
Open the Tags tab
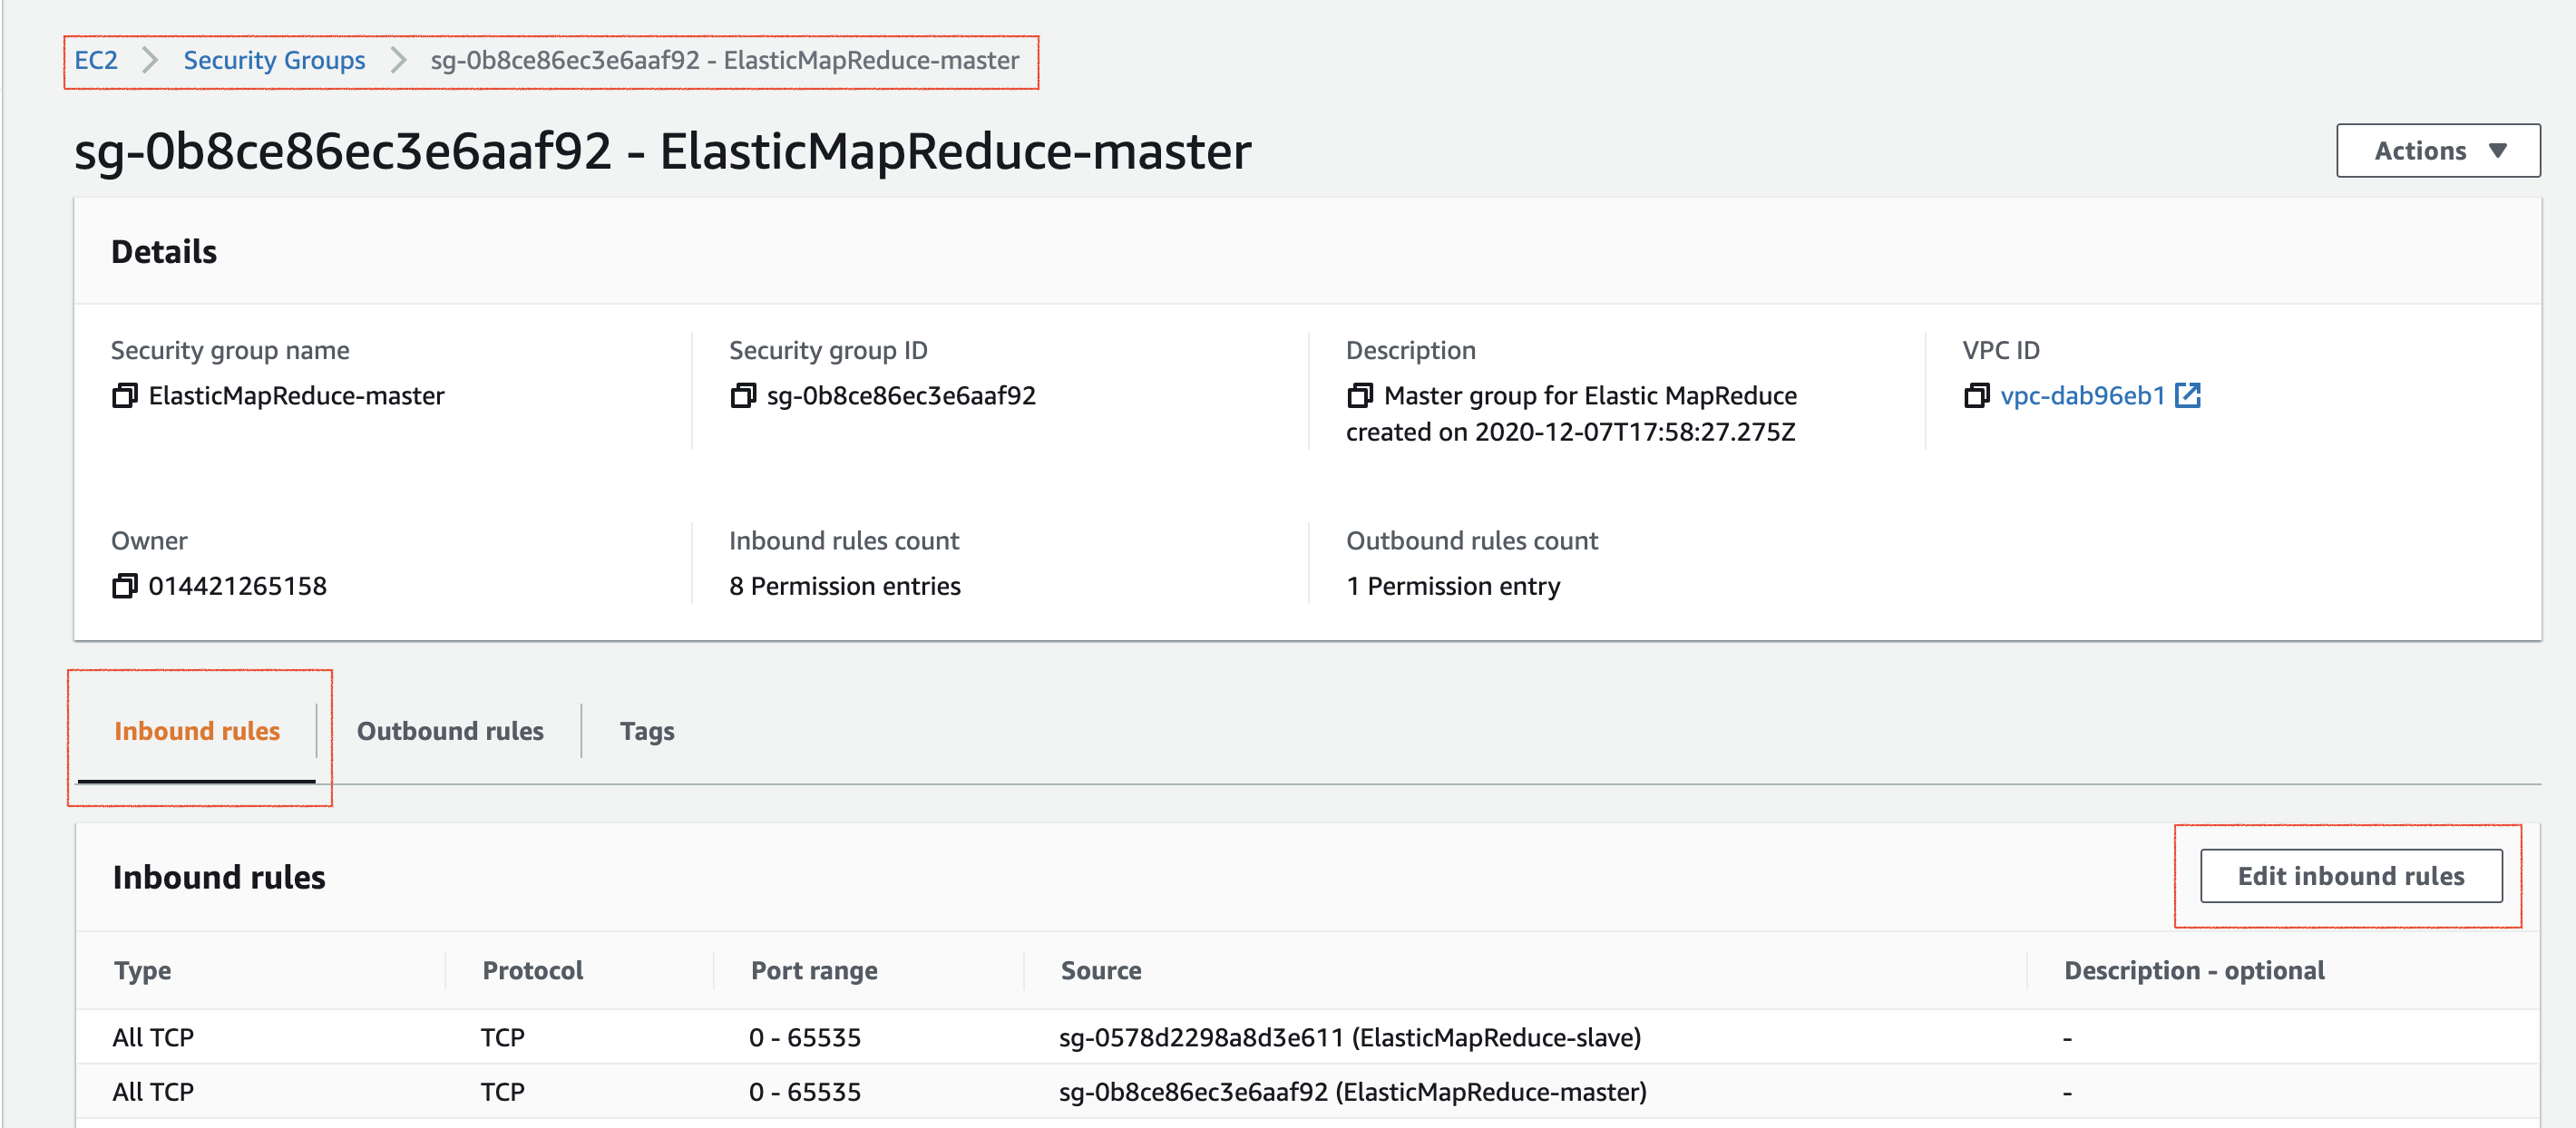(647, 731)
